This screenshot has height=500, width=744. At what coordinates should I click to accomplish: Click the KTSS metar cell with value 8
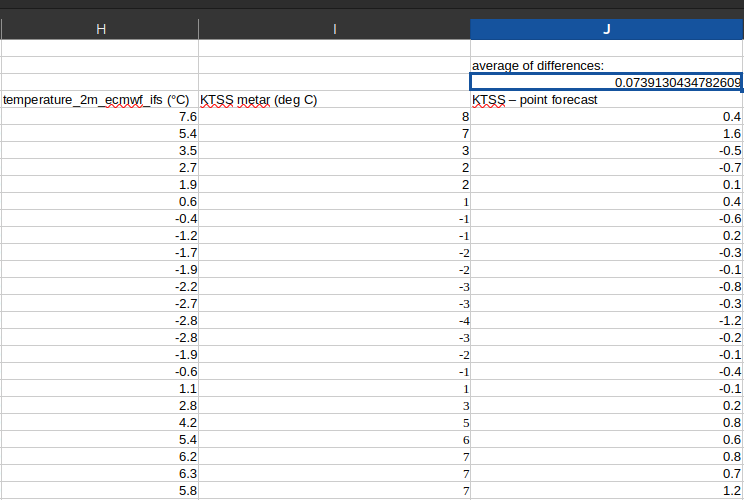click(x=334, y=117)
